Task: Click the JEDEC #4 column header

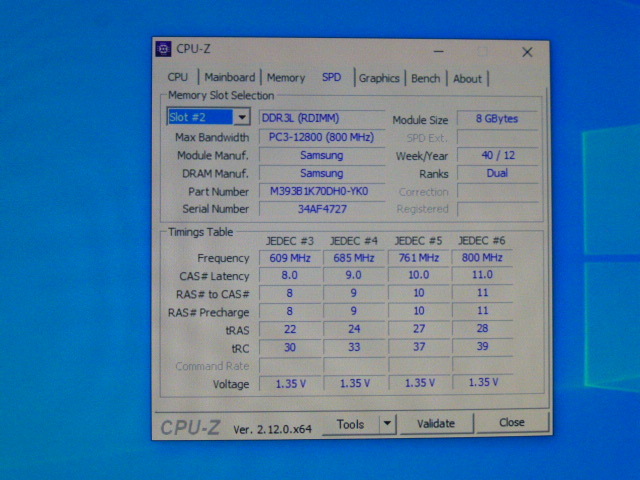Action: (x=354, y=241)
